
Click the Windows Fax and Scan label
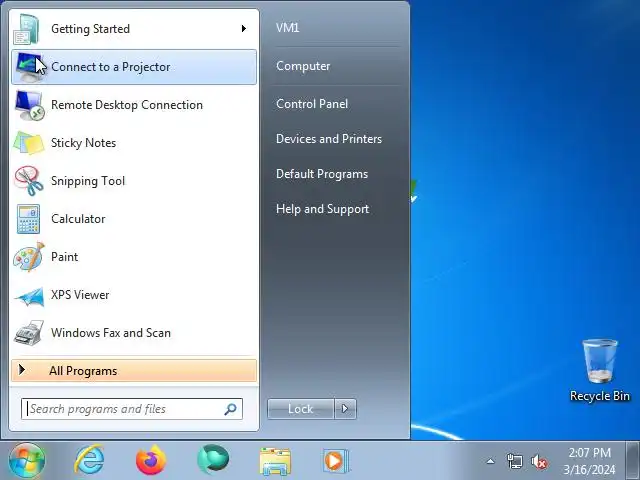pyautogui.click(x=111, y=333)
